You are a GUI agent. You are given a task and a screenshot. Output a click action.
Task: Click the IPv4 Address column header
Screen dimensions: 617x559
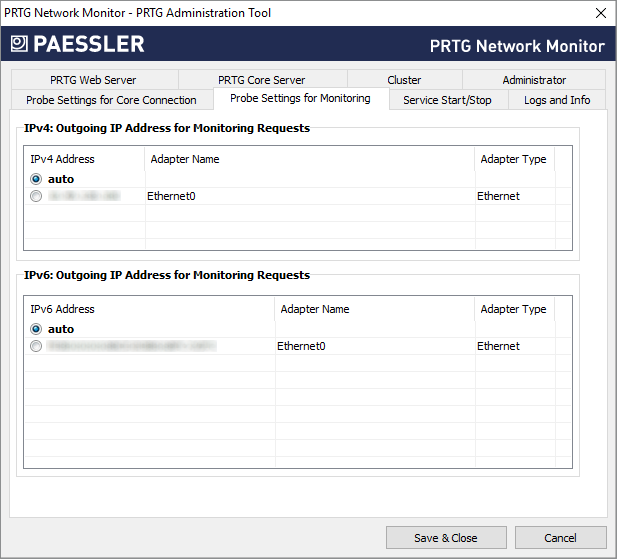(62, 159)
